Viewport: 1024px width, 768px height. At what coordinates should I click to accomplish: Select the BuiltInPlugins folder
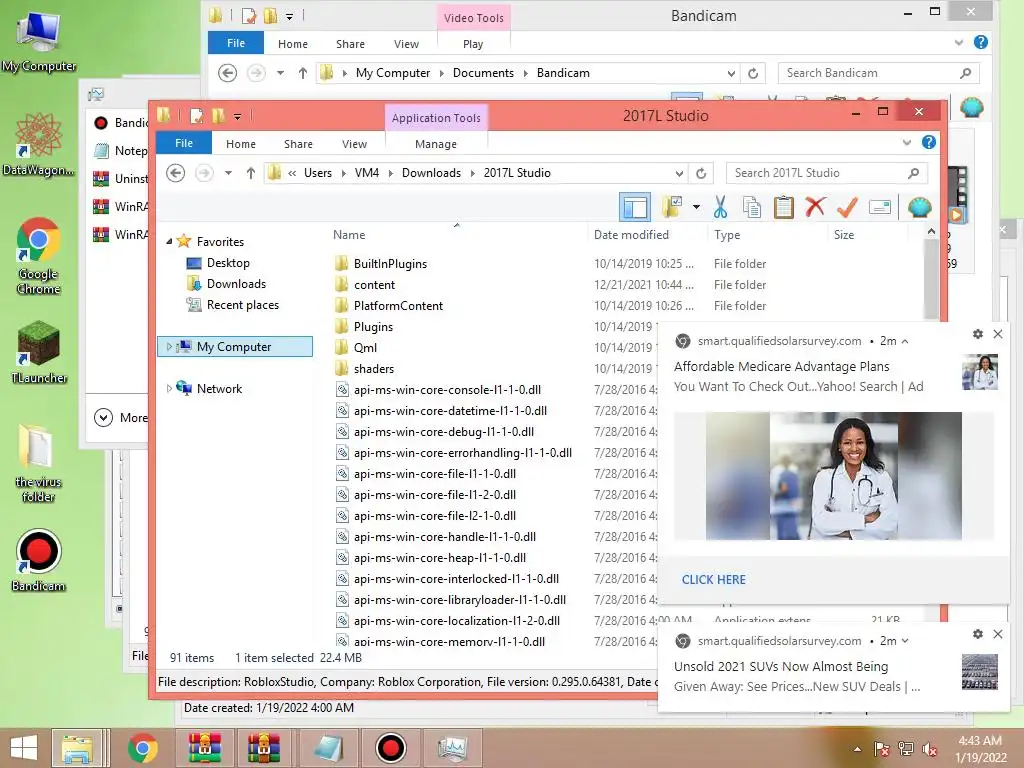pyautogui.click(x=390, y=264)
